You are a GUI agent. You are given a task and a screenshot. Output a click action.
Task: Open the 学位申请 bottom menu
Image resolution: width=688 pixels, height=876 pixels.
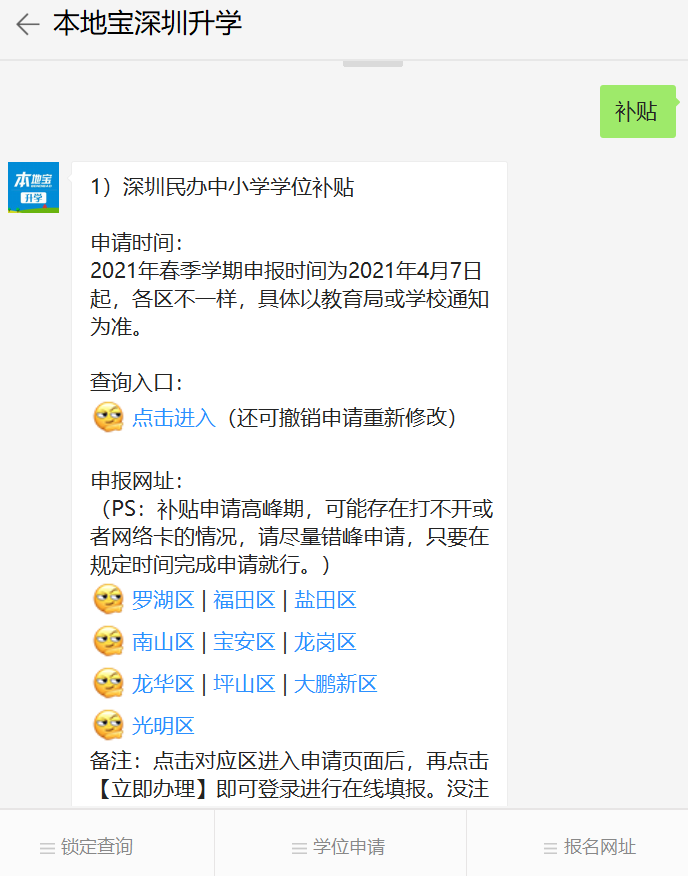[340, 843]
